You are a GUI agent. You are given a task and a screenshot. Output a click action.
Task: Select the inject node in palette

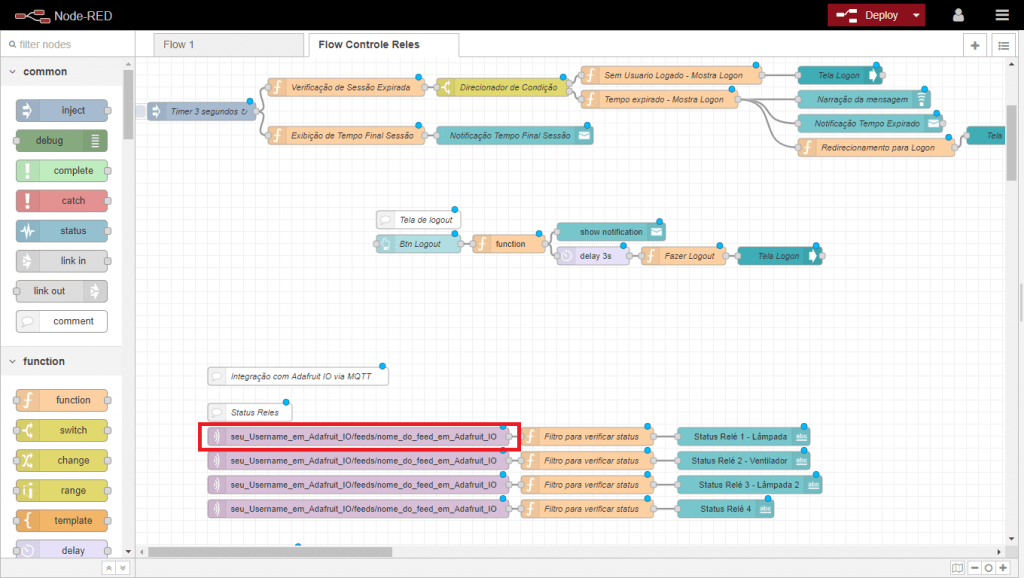point(62,110)
